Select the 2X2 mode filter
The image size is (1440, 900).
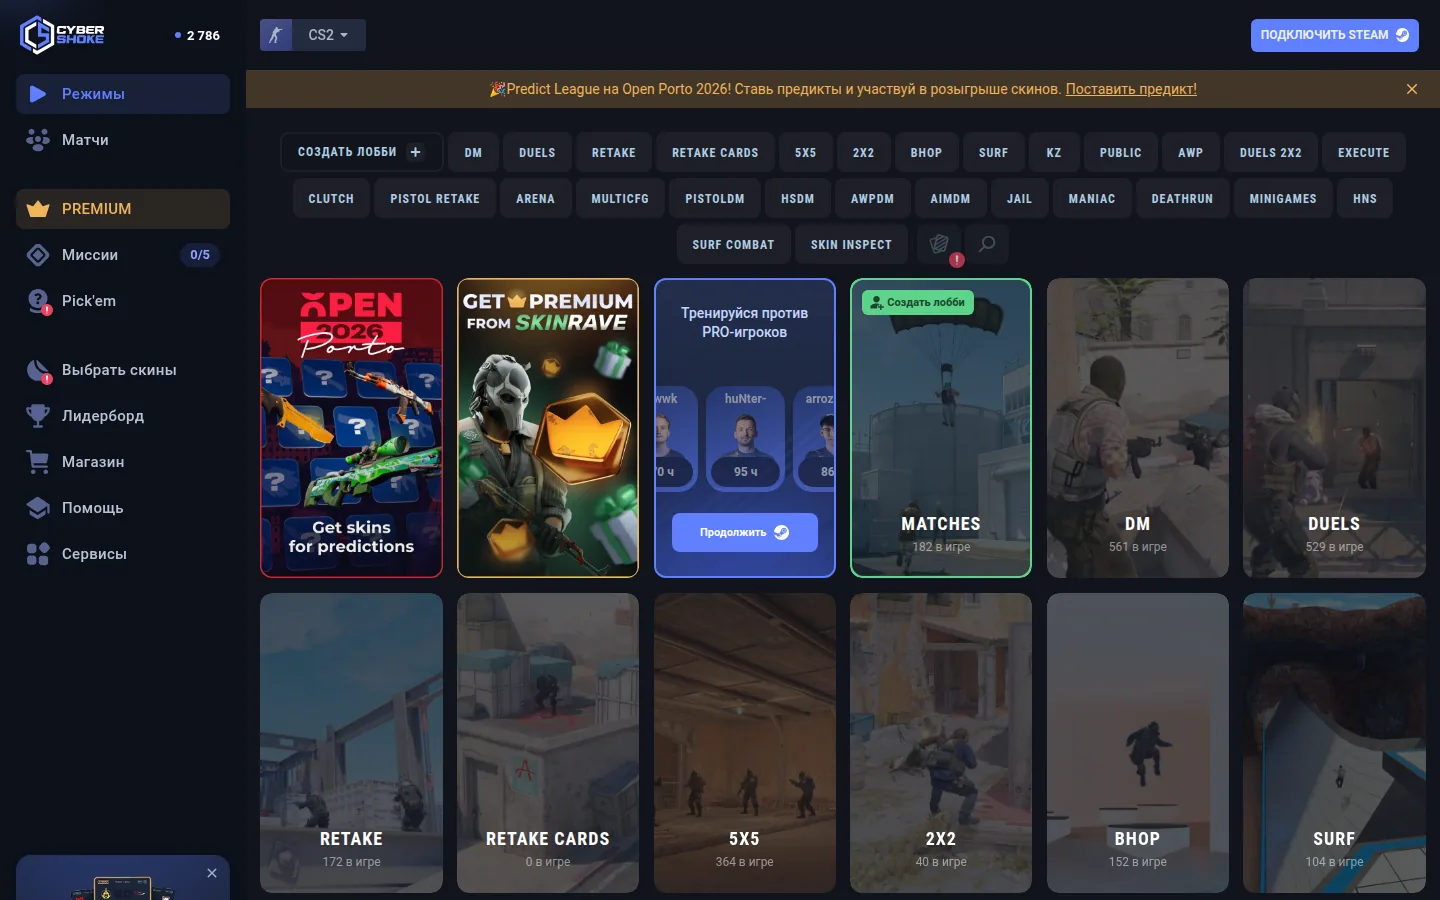(x=864, y=153)
